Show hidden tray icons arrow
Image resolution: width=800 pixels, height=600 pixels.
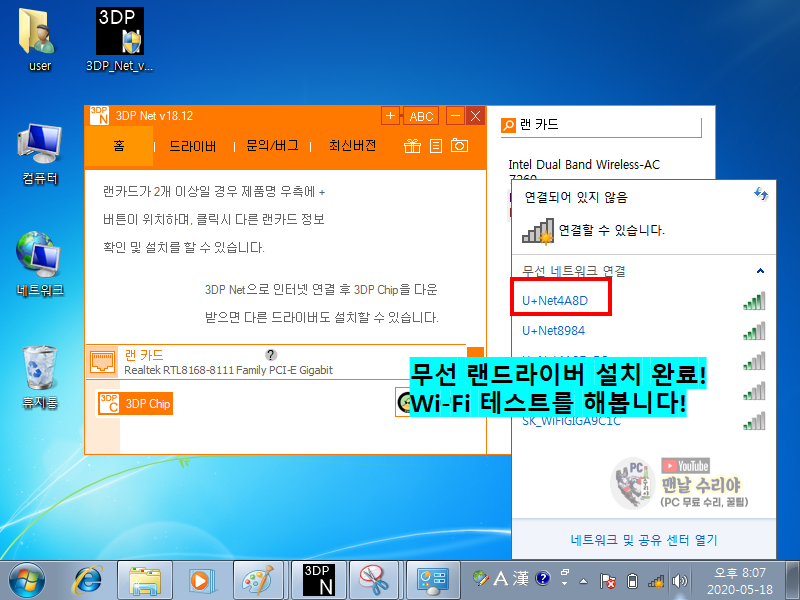click(584, 581)
